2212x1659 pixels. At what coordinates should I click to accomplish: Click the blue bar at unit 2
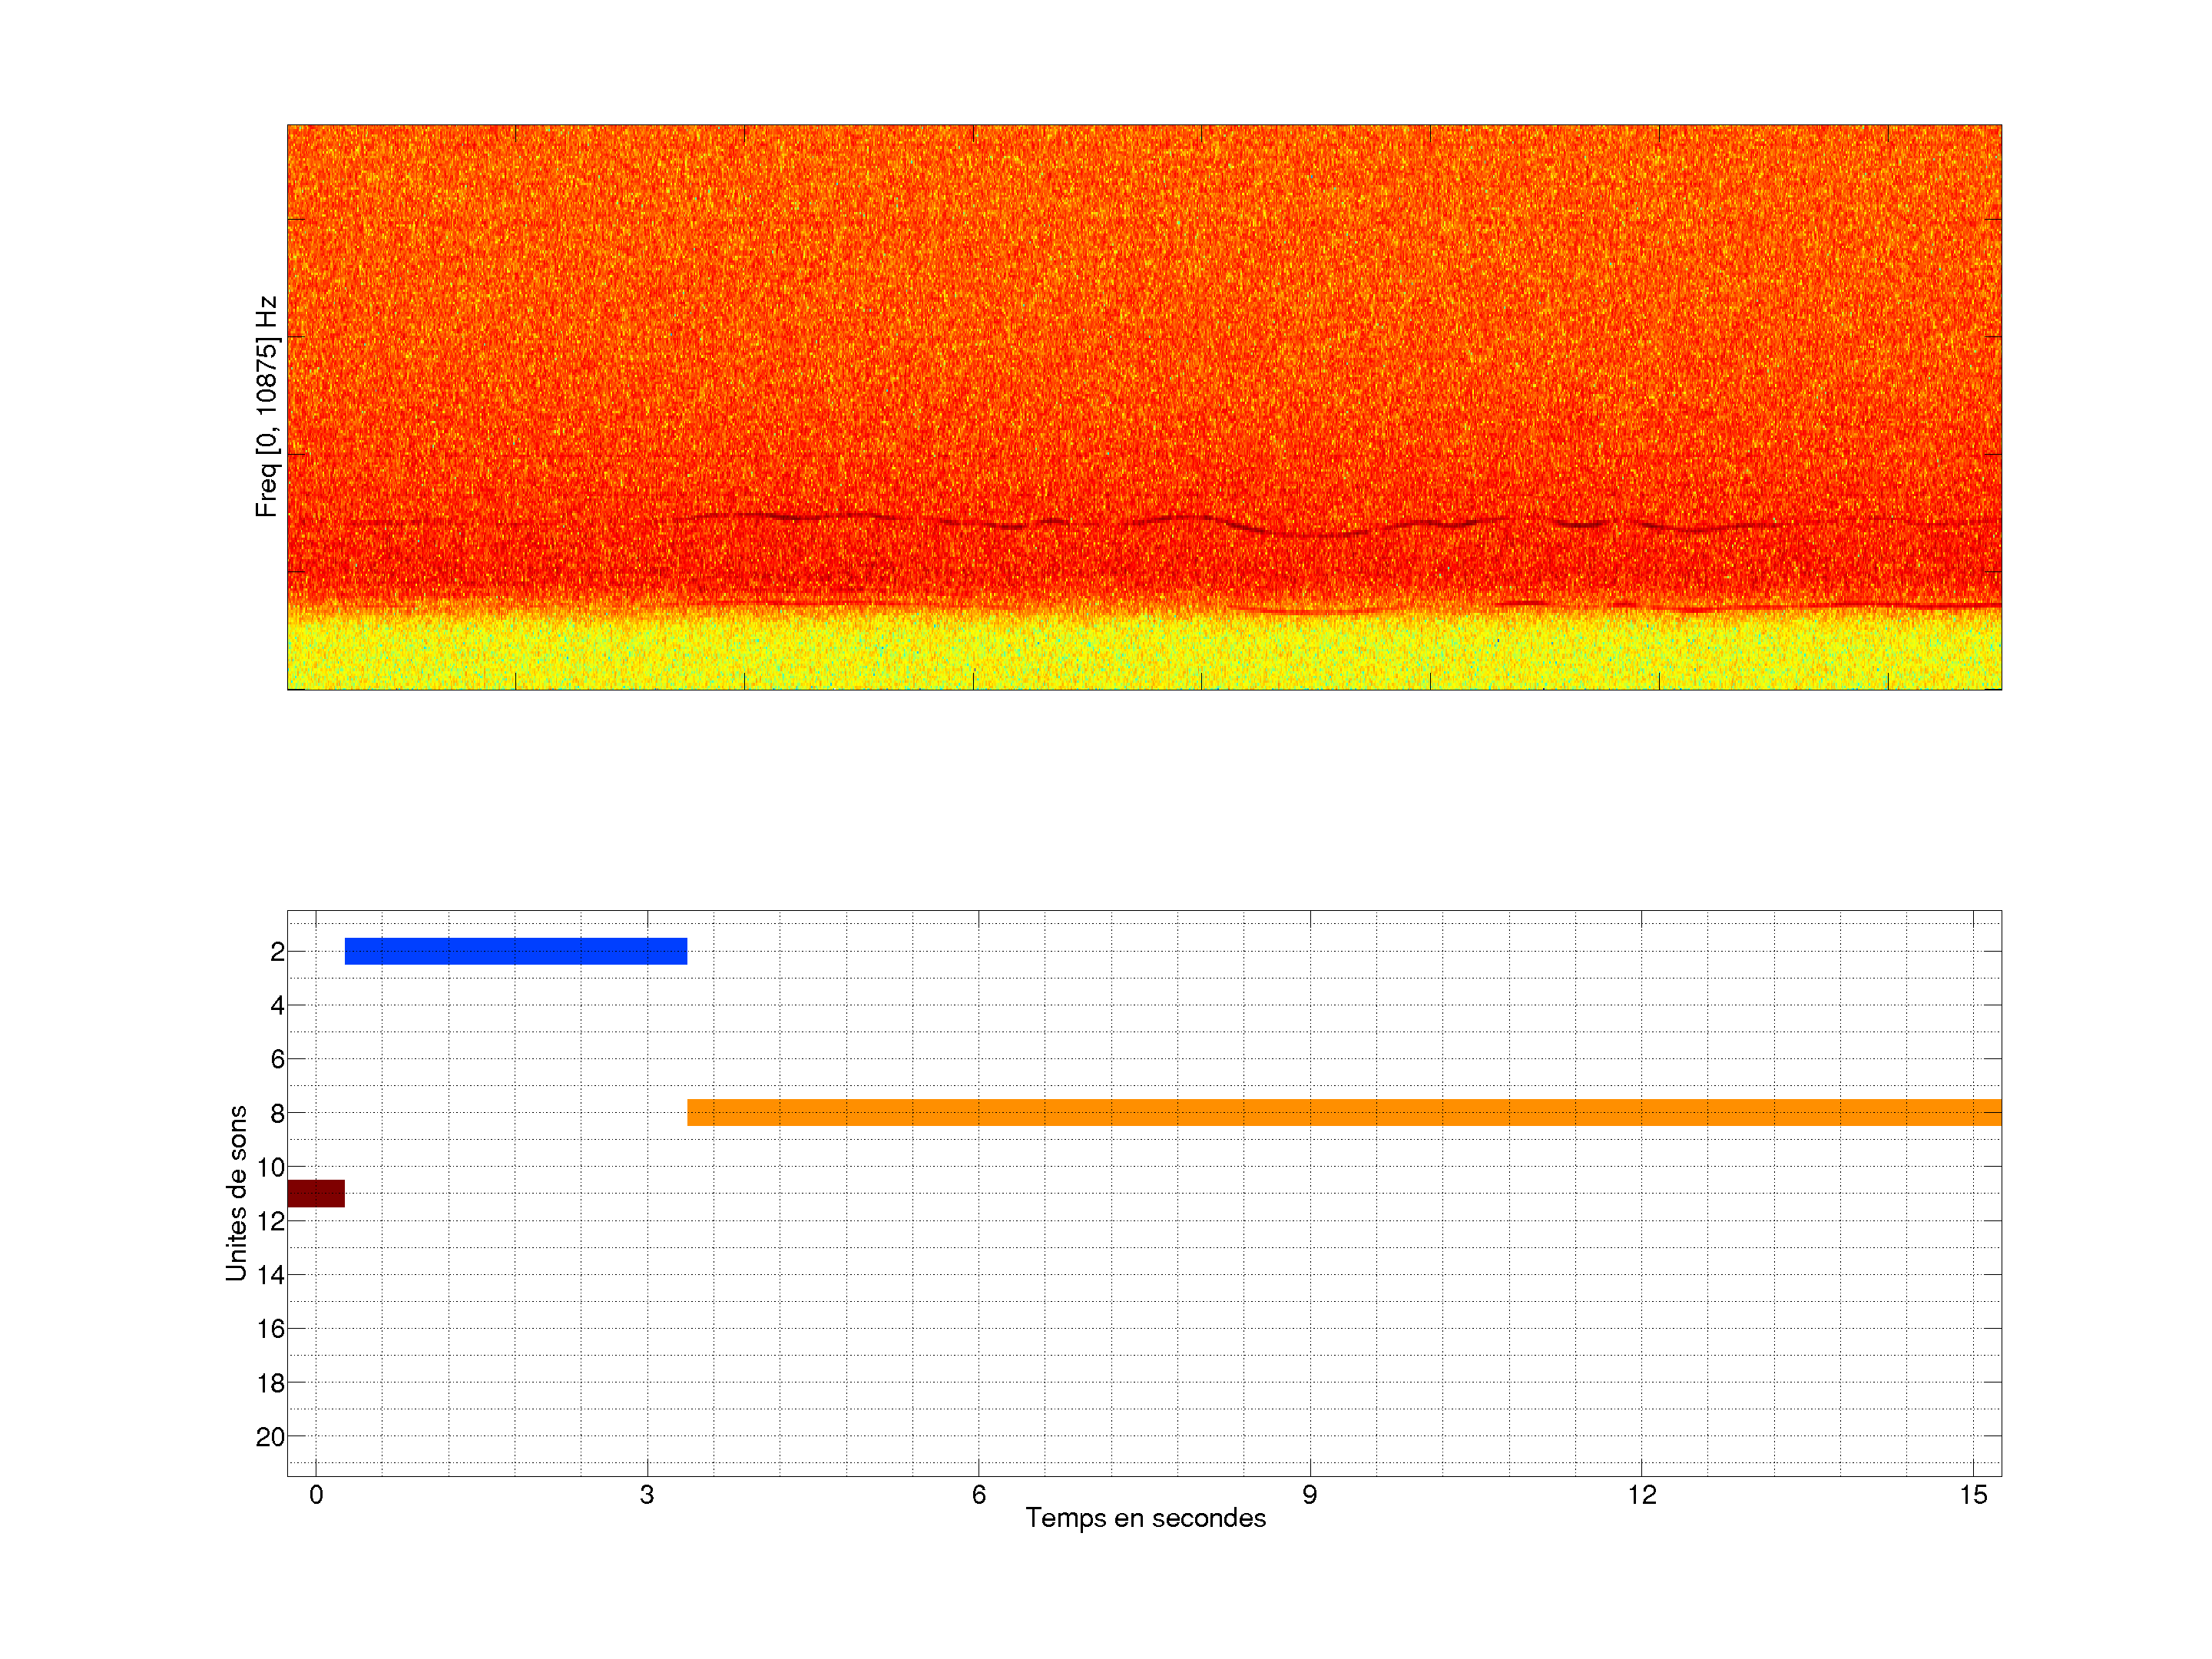tap(516, 951)
